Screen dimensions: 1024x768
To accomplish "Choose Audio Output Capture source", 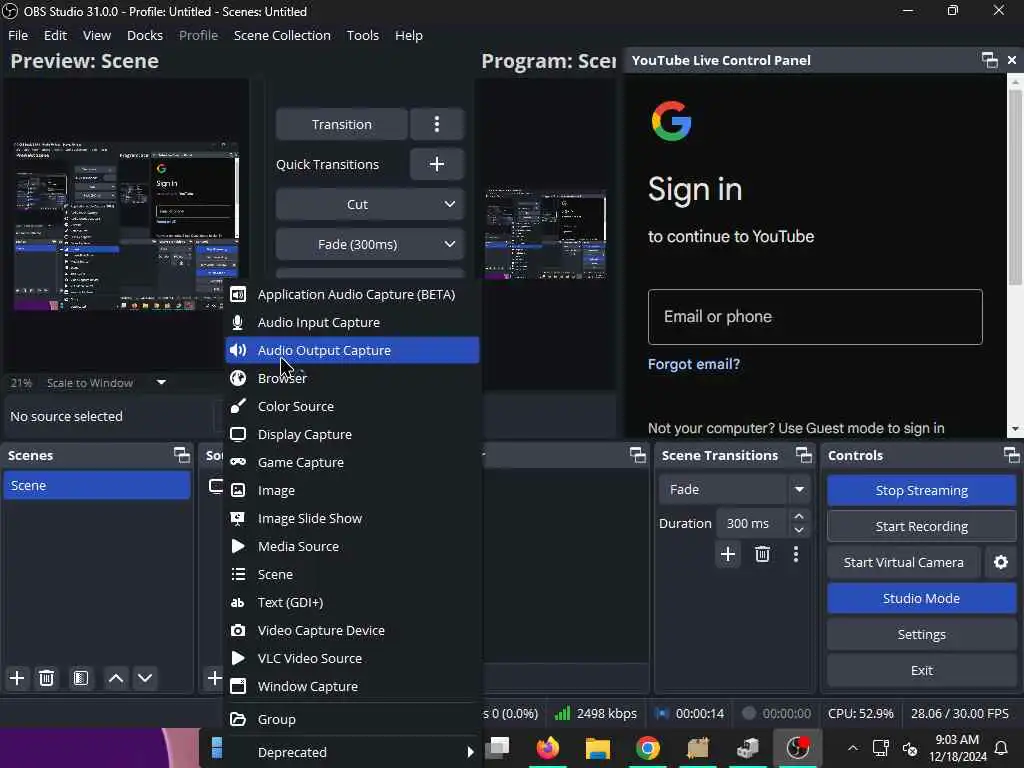I will (353, 350).
